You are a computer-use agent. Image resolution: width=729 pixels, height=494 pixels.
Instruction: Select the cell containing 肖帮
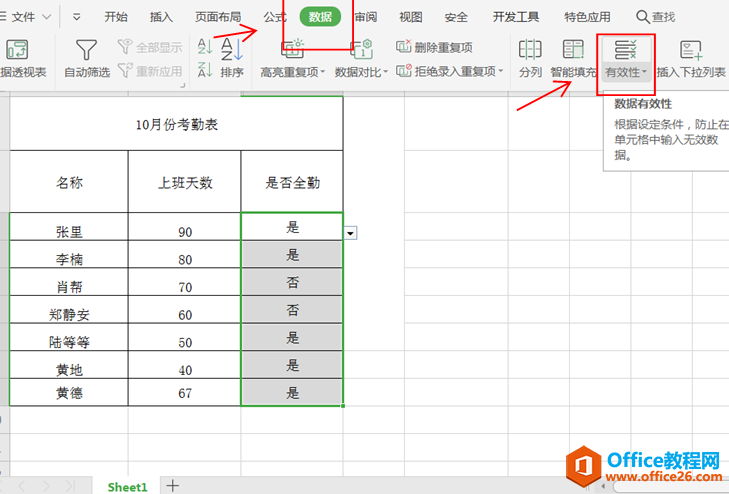(x=69, y=282)
